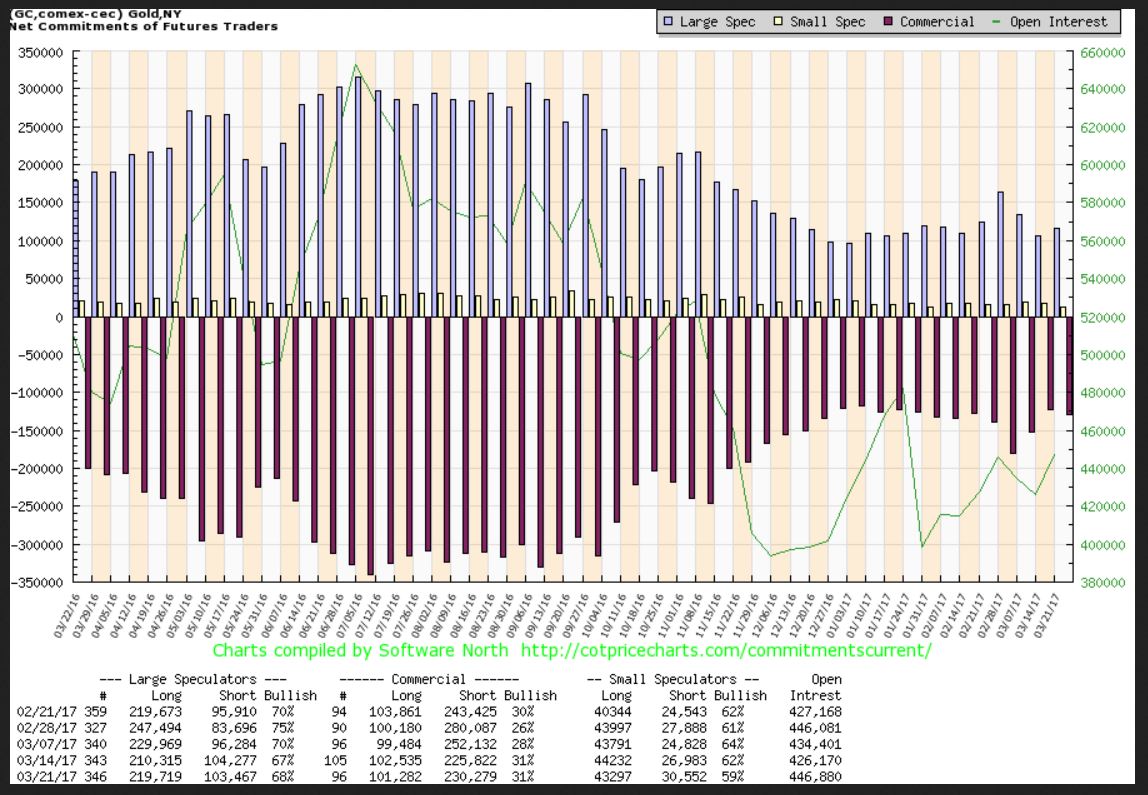The image size is (1148, 795).
Task: Click the Charts compiled by Software North text
Action: click(361, 650)
